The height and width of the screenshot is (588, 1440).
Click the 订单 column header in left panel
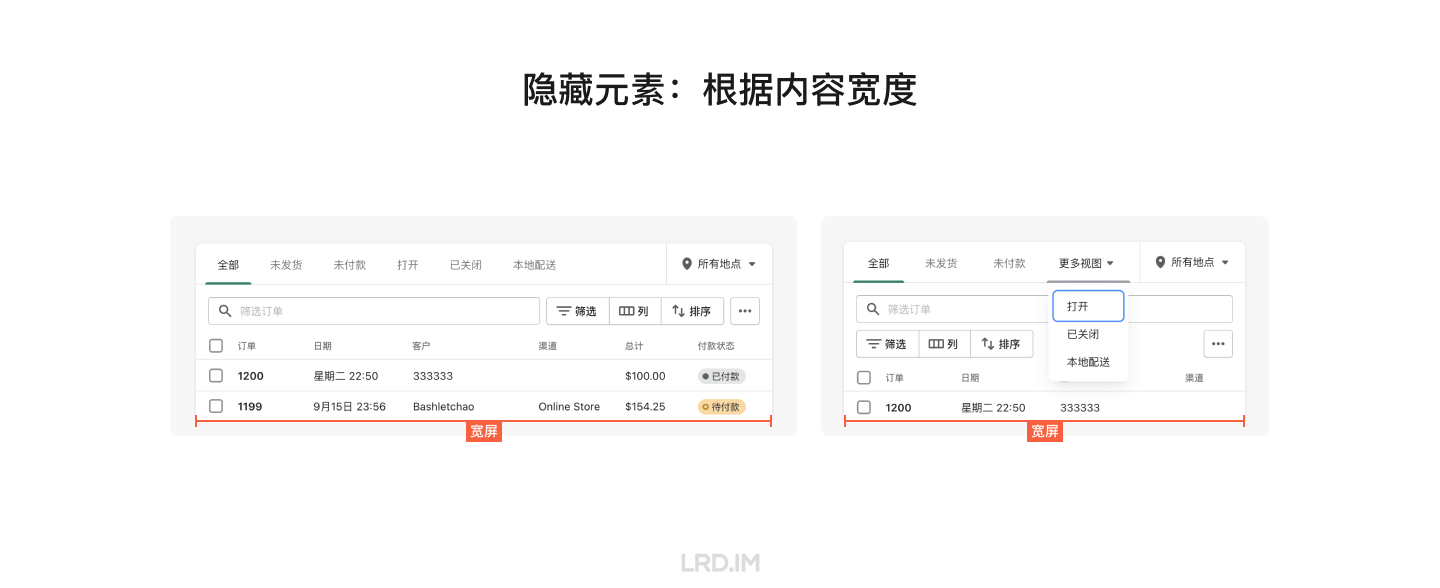coord(247,346)
